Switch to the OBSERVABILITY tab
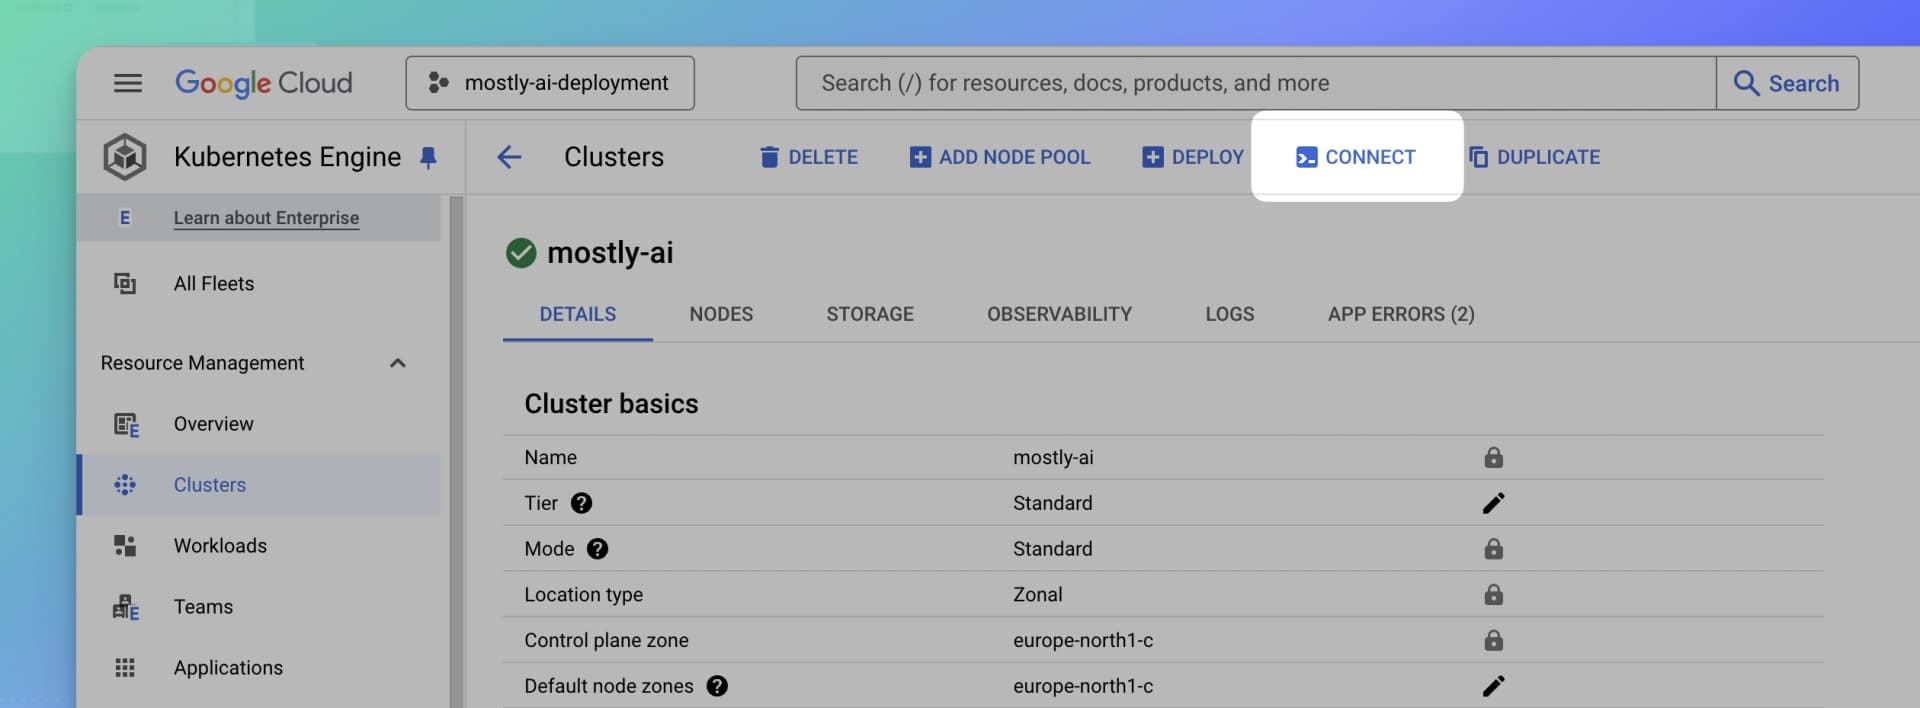 click(x=1059, y=314)
